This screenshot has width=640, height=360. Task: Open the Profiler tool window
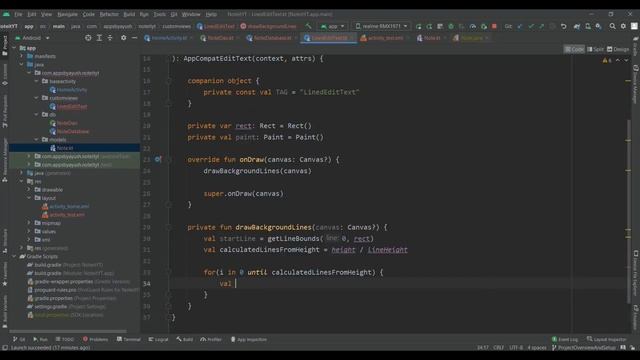211,339
